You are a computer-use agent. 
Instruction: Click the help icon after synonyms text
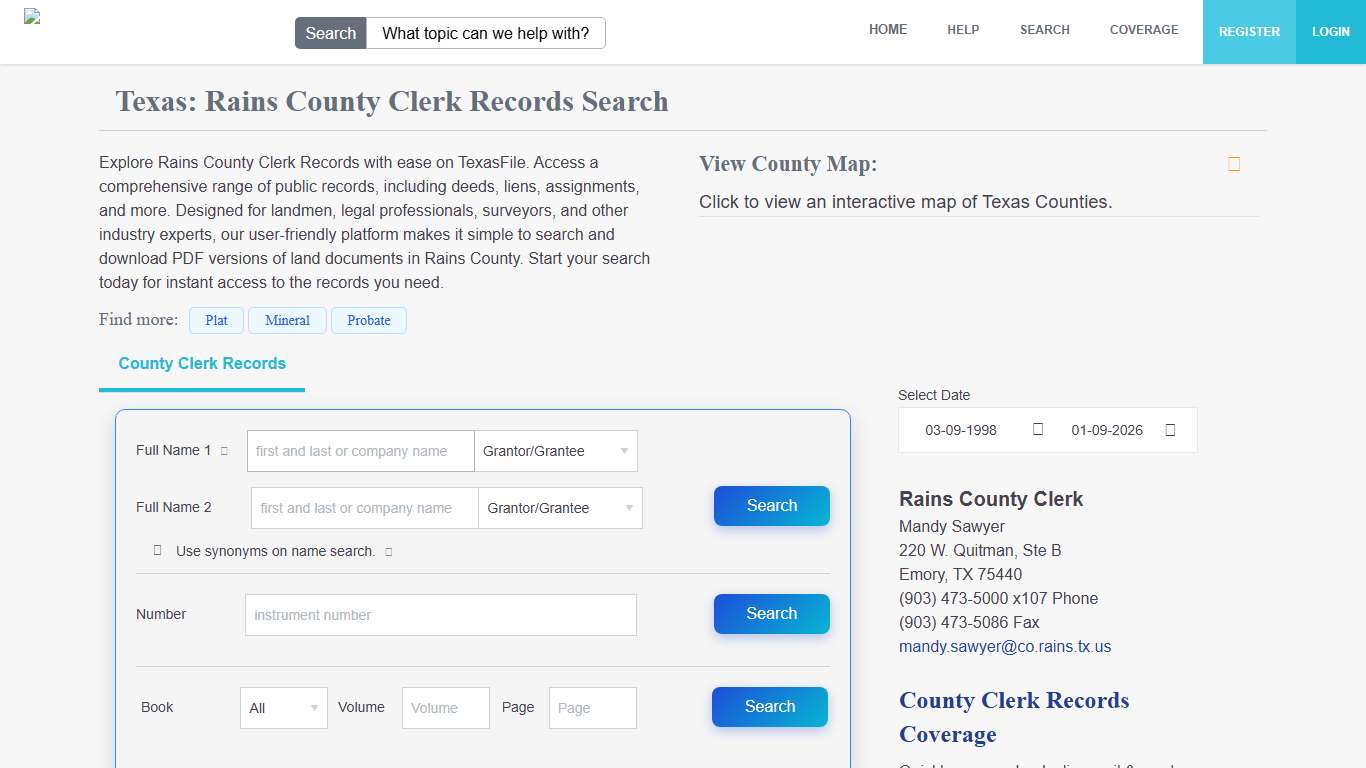(388, 551)
